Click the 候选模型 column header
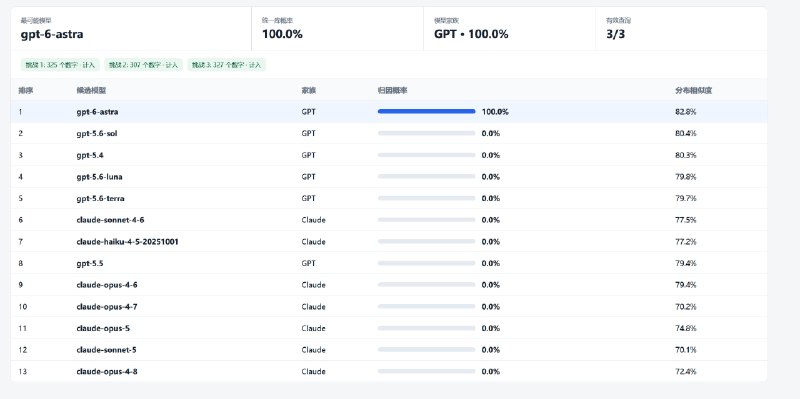This screenshot has height=399, width=800. [x=91, y=90]
